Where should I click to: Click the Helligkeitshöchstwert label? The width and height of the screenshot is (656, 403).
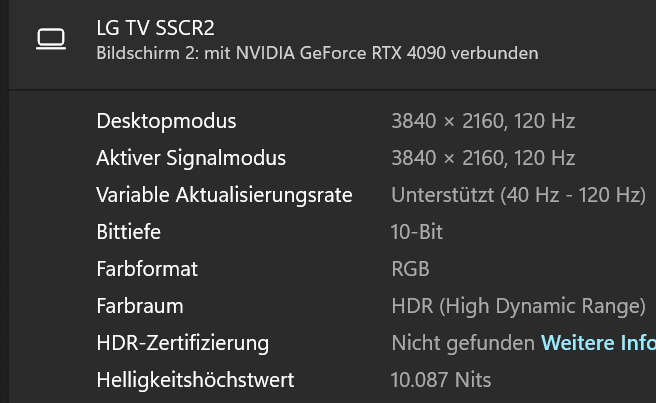tap(195, 380)
